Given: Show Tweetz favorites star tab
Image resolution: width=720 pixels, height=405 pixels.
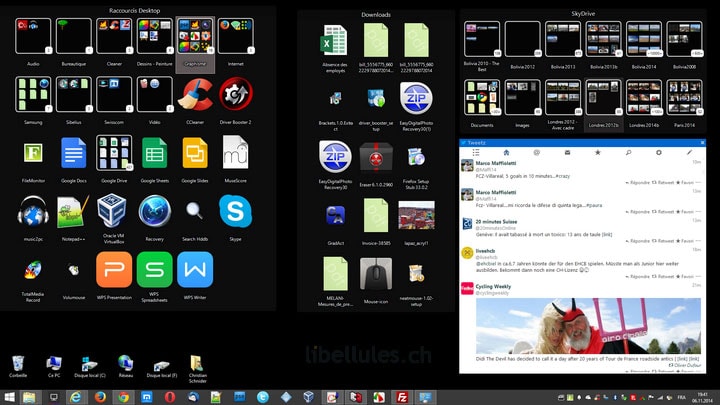Looking at the screenshot, I should [x=597, y=152].
